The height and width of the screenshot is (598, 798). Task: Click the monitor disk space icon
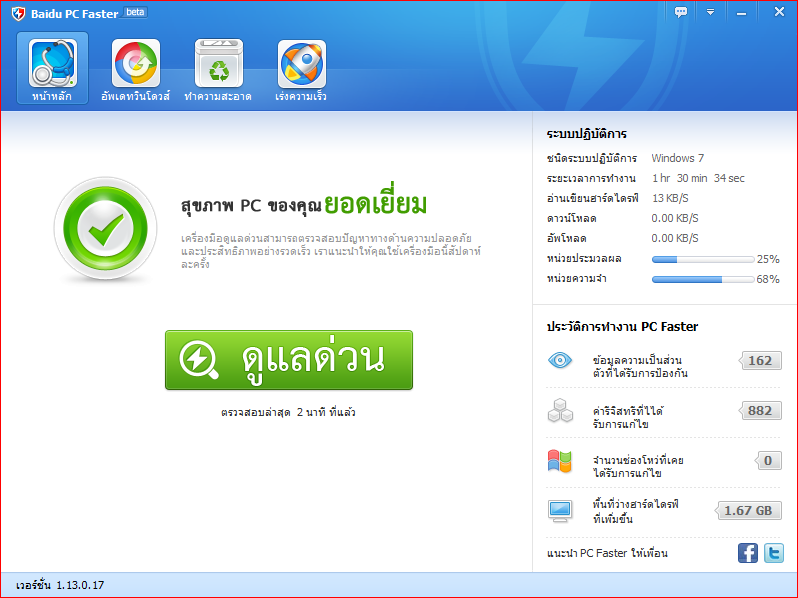pyautogui.click(x=560, y=510)
